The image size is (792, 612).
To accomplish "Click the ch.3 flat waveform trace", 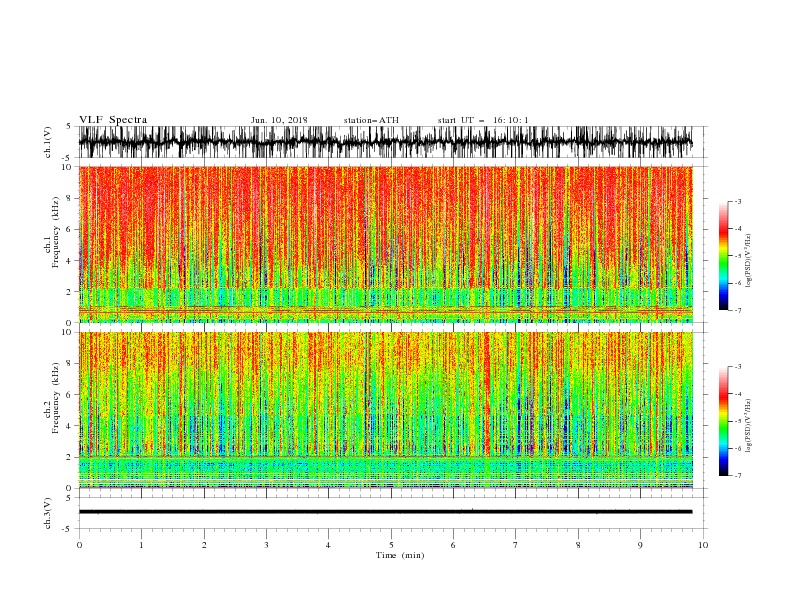I will point(385,512).
